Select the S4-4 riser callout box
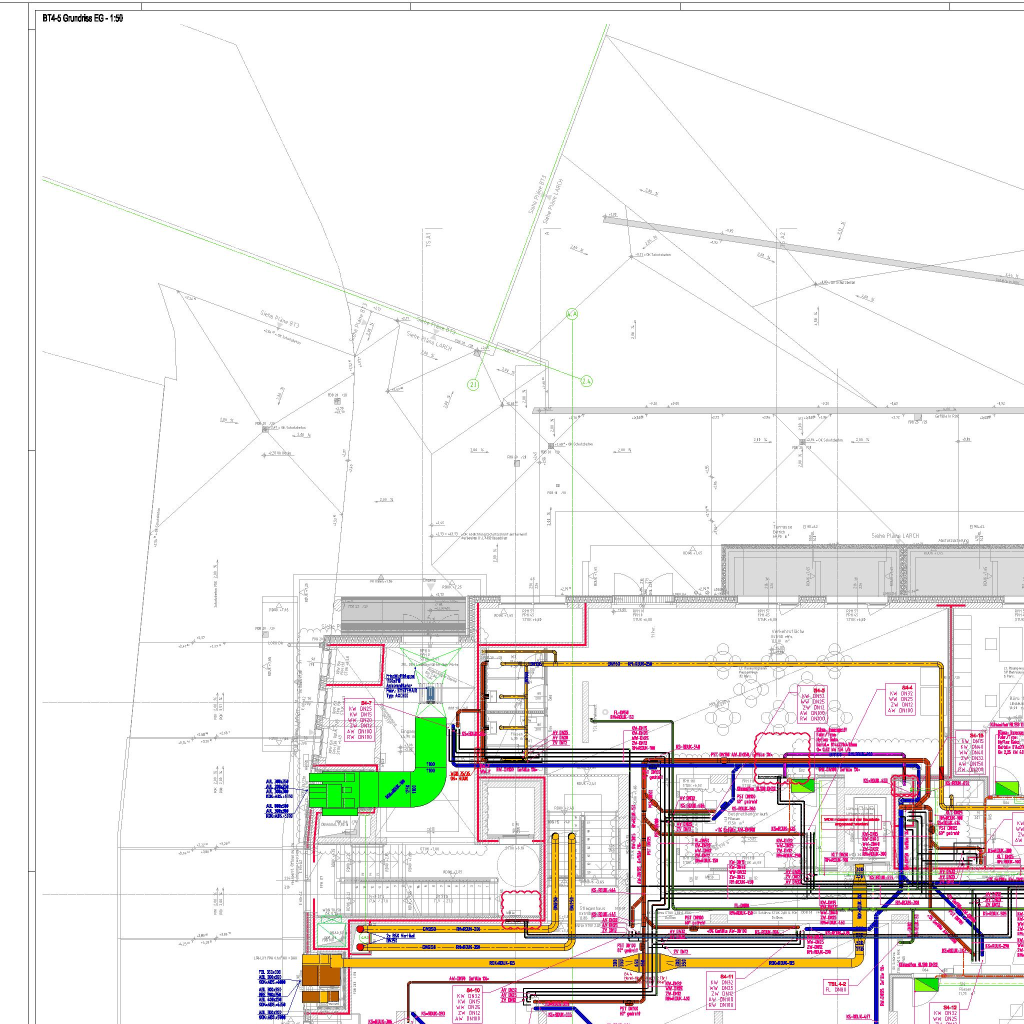This screenshot has height=1024, width=1024. click(893, 701)
